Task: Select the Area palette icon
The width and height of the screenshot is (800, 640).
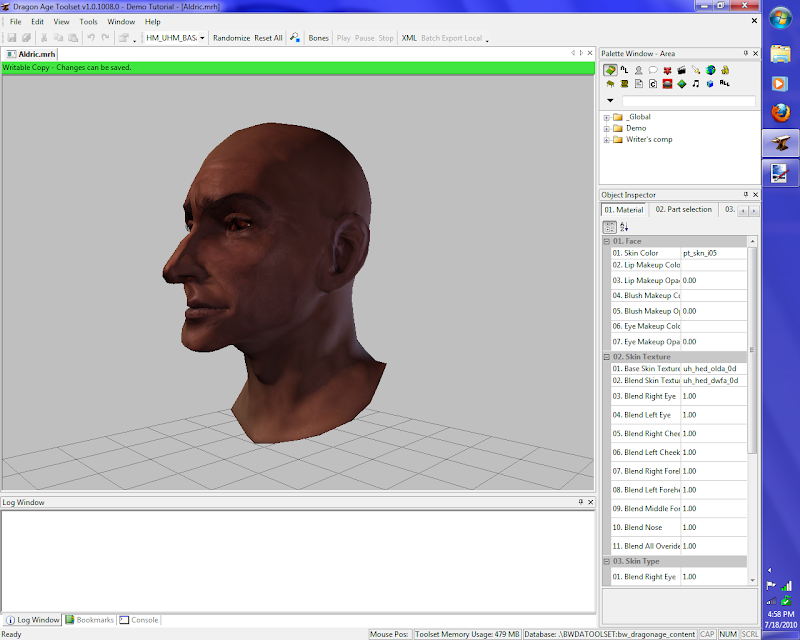Action: [x=610, y=70]
